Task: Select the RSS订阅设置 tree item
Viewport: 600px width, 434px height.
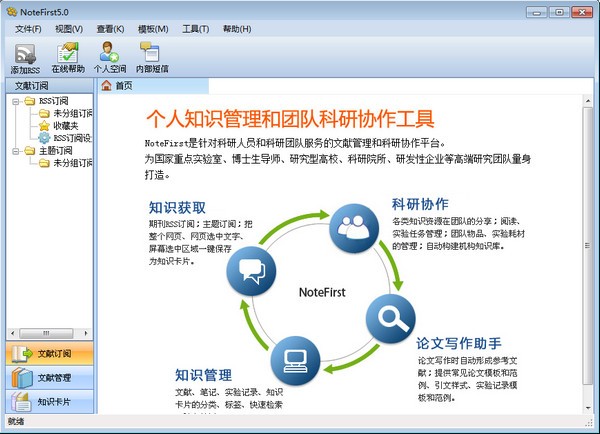Action: coord(73,138)
